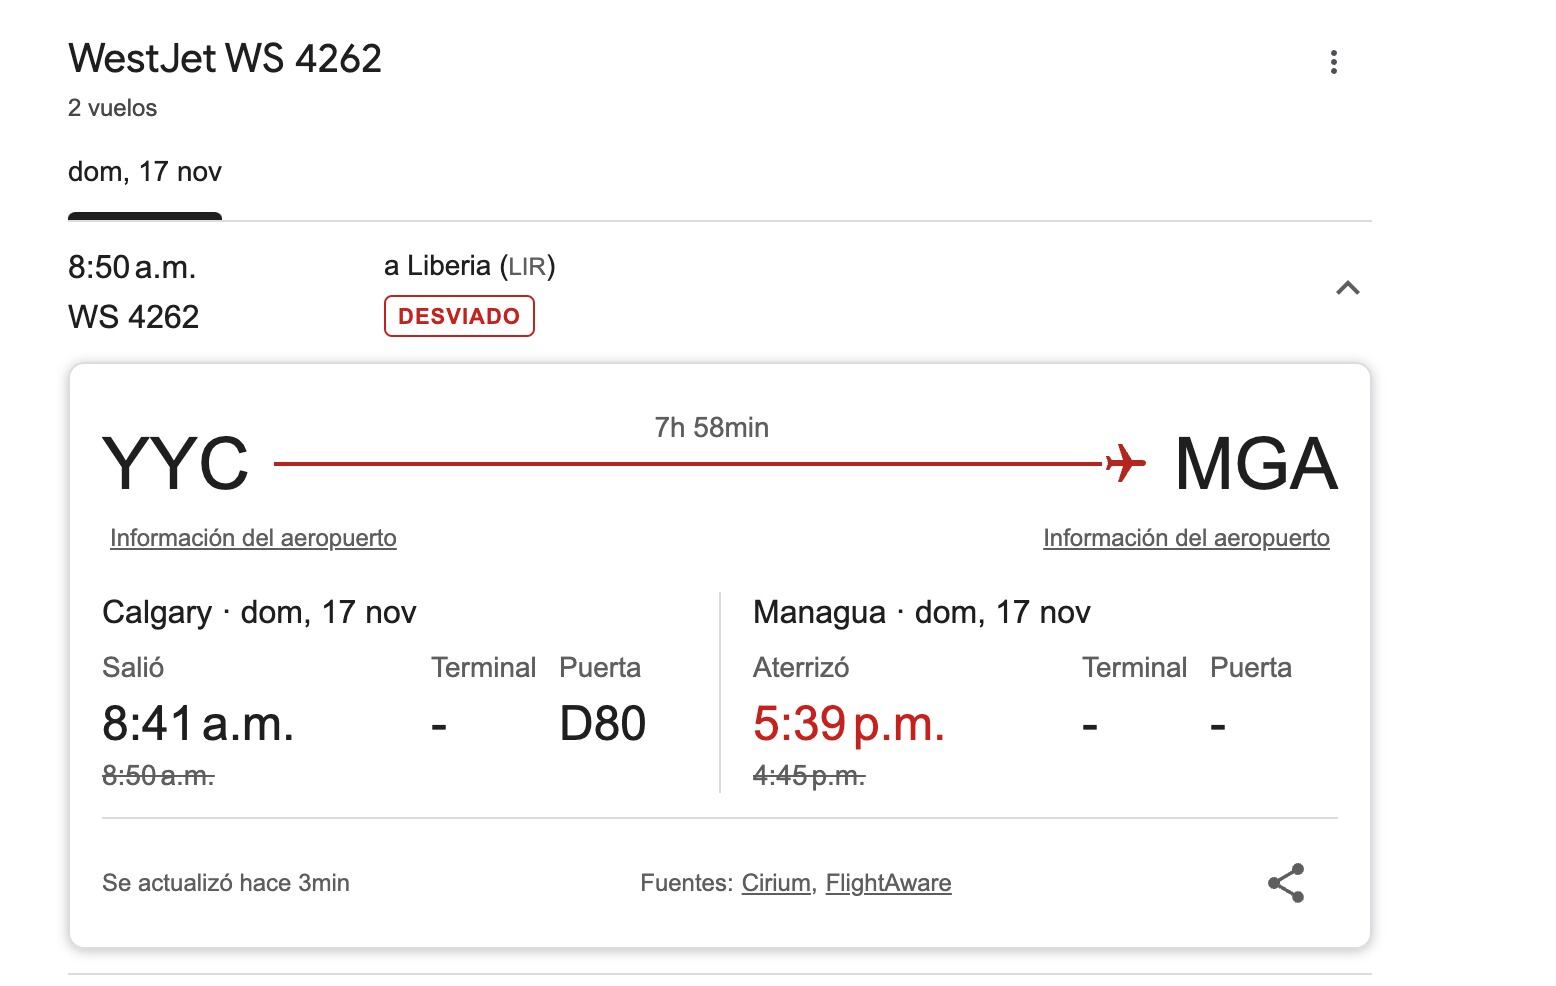
Task: Open the Cirium source link
Action: (x=776, y=883)
